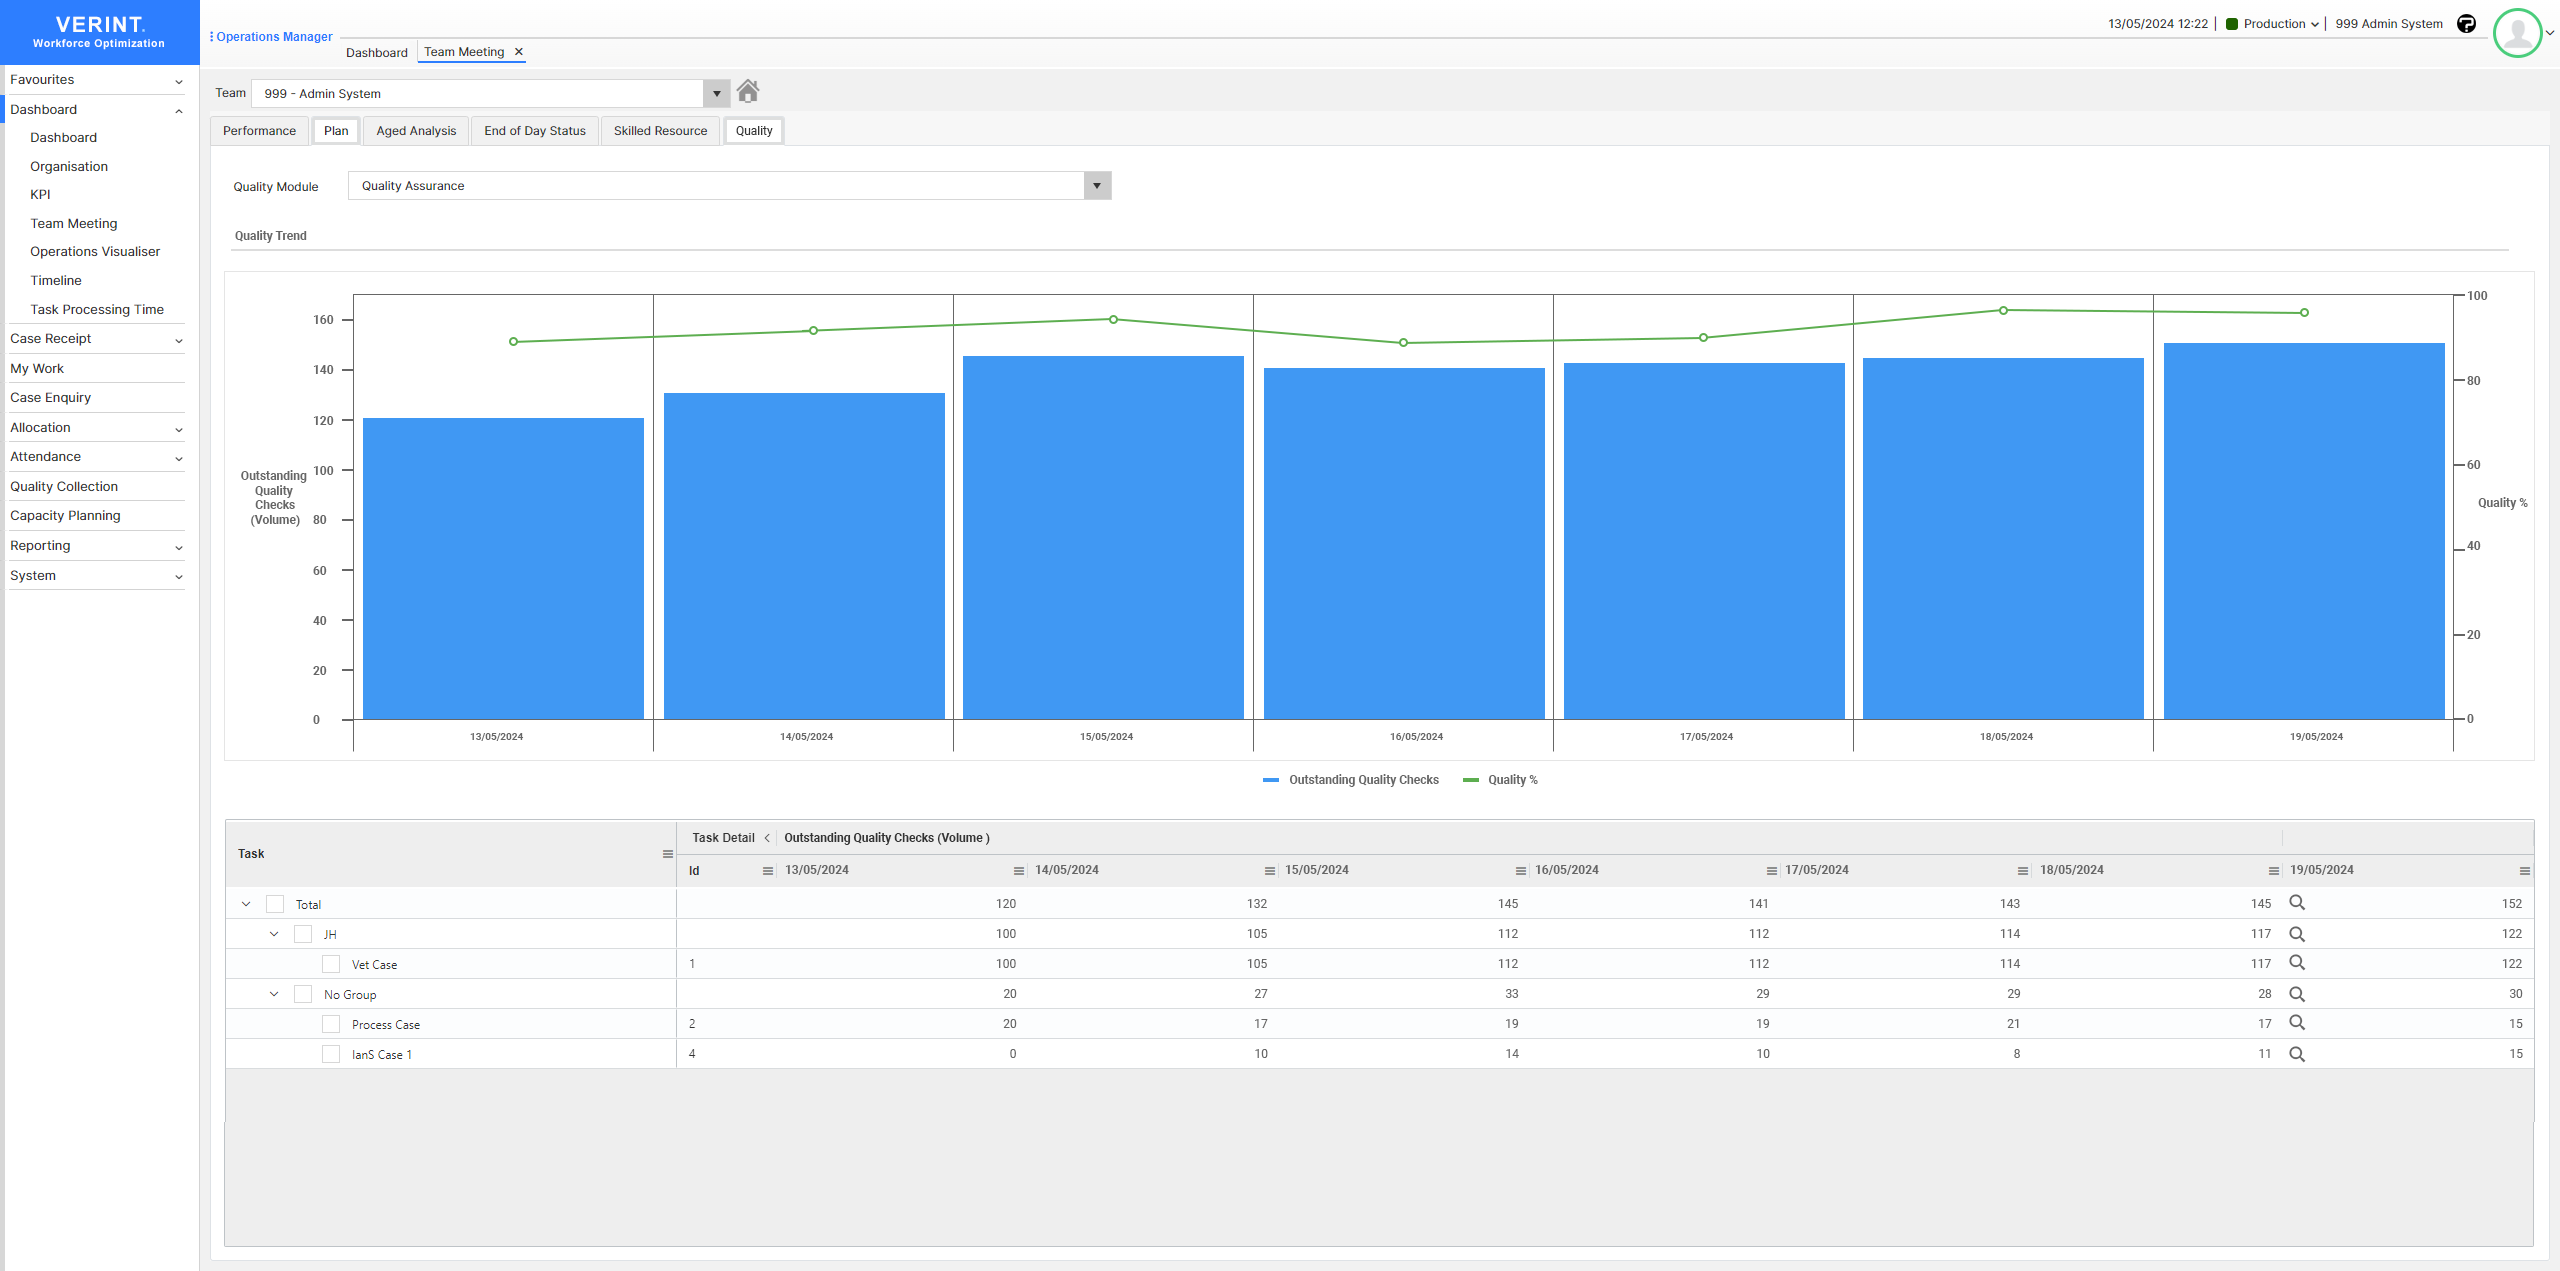Screen dimensions: 2560x1271
Task: Open Operations Visualiser from the sidebar
Action: [95, 251]
